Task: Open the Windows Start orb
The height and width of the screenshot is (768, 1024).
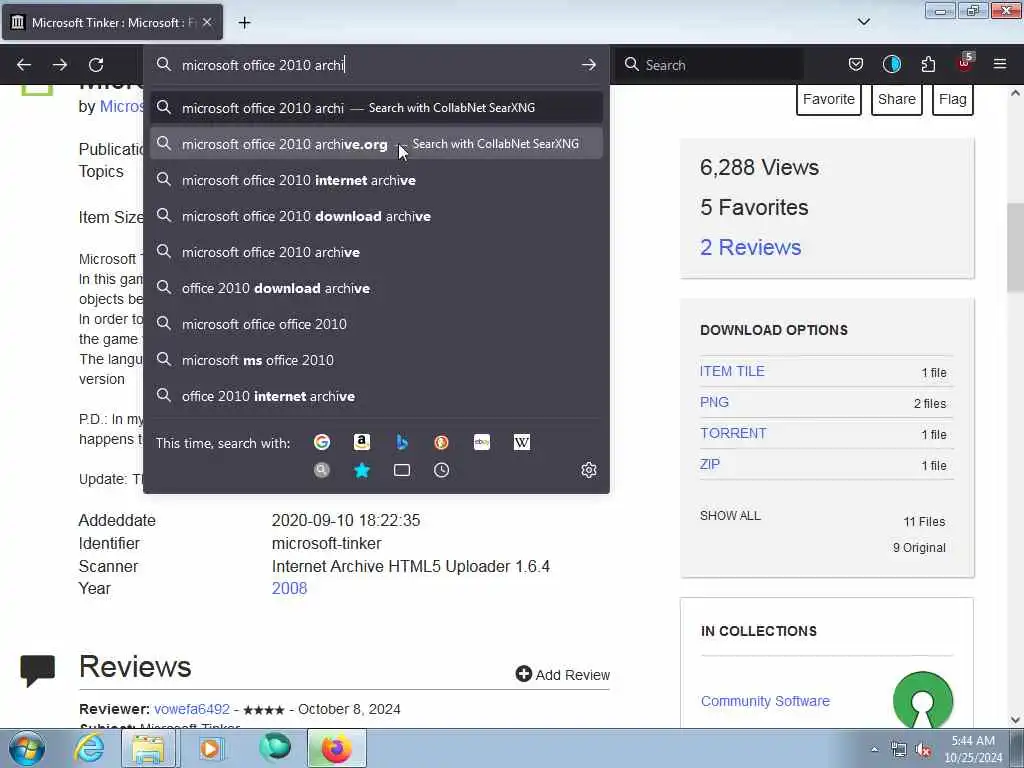Action: coord(27,748)
